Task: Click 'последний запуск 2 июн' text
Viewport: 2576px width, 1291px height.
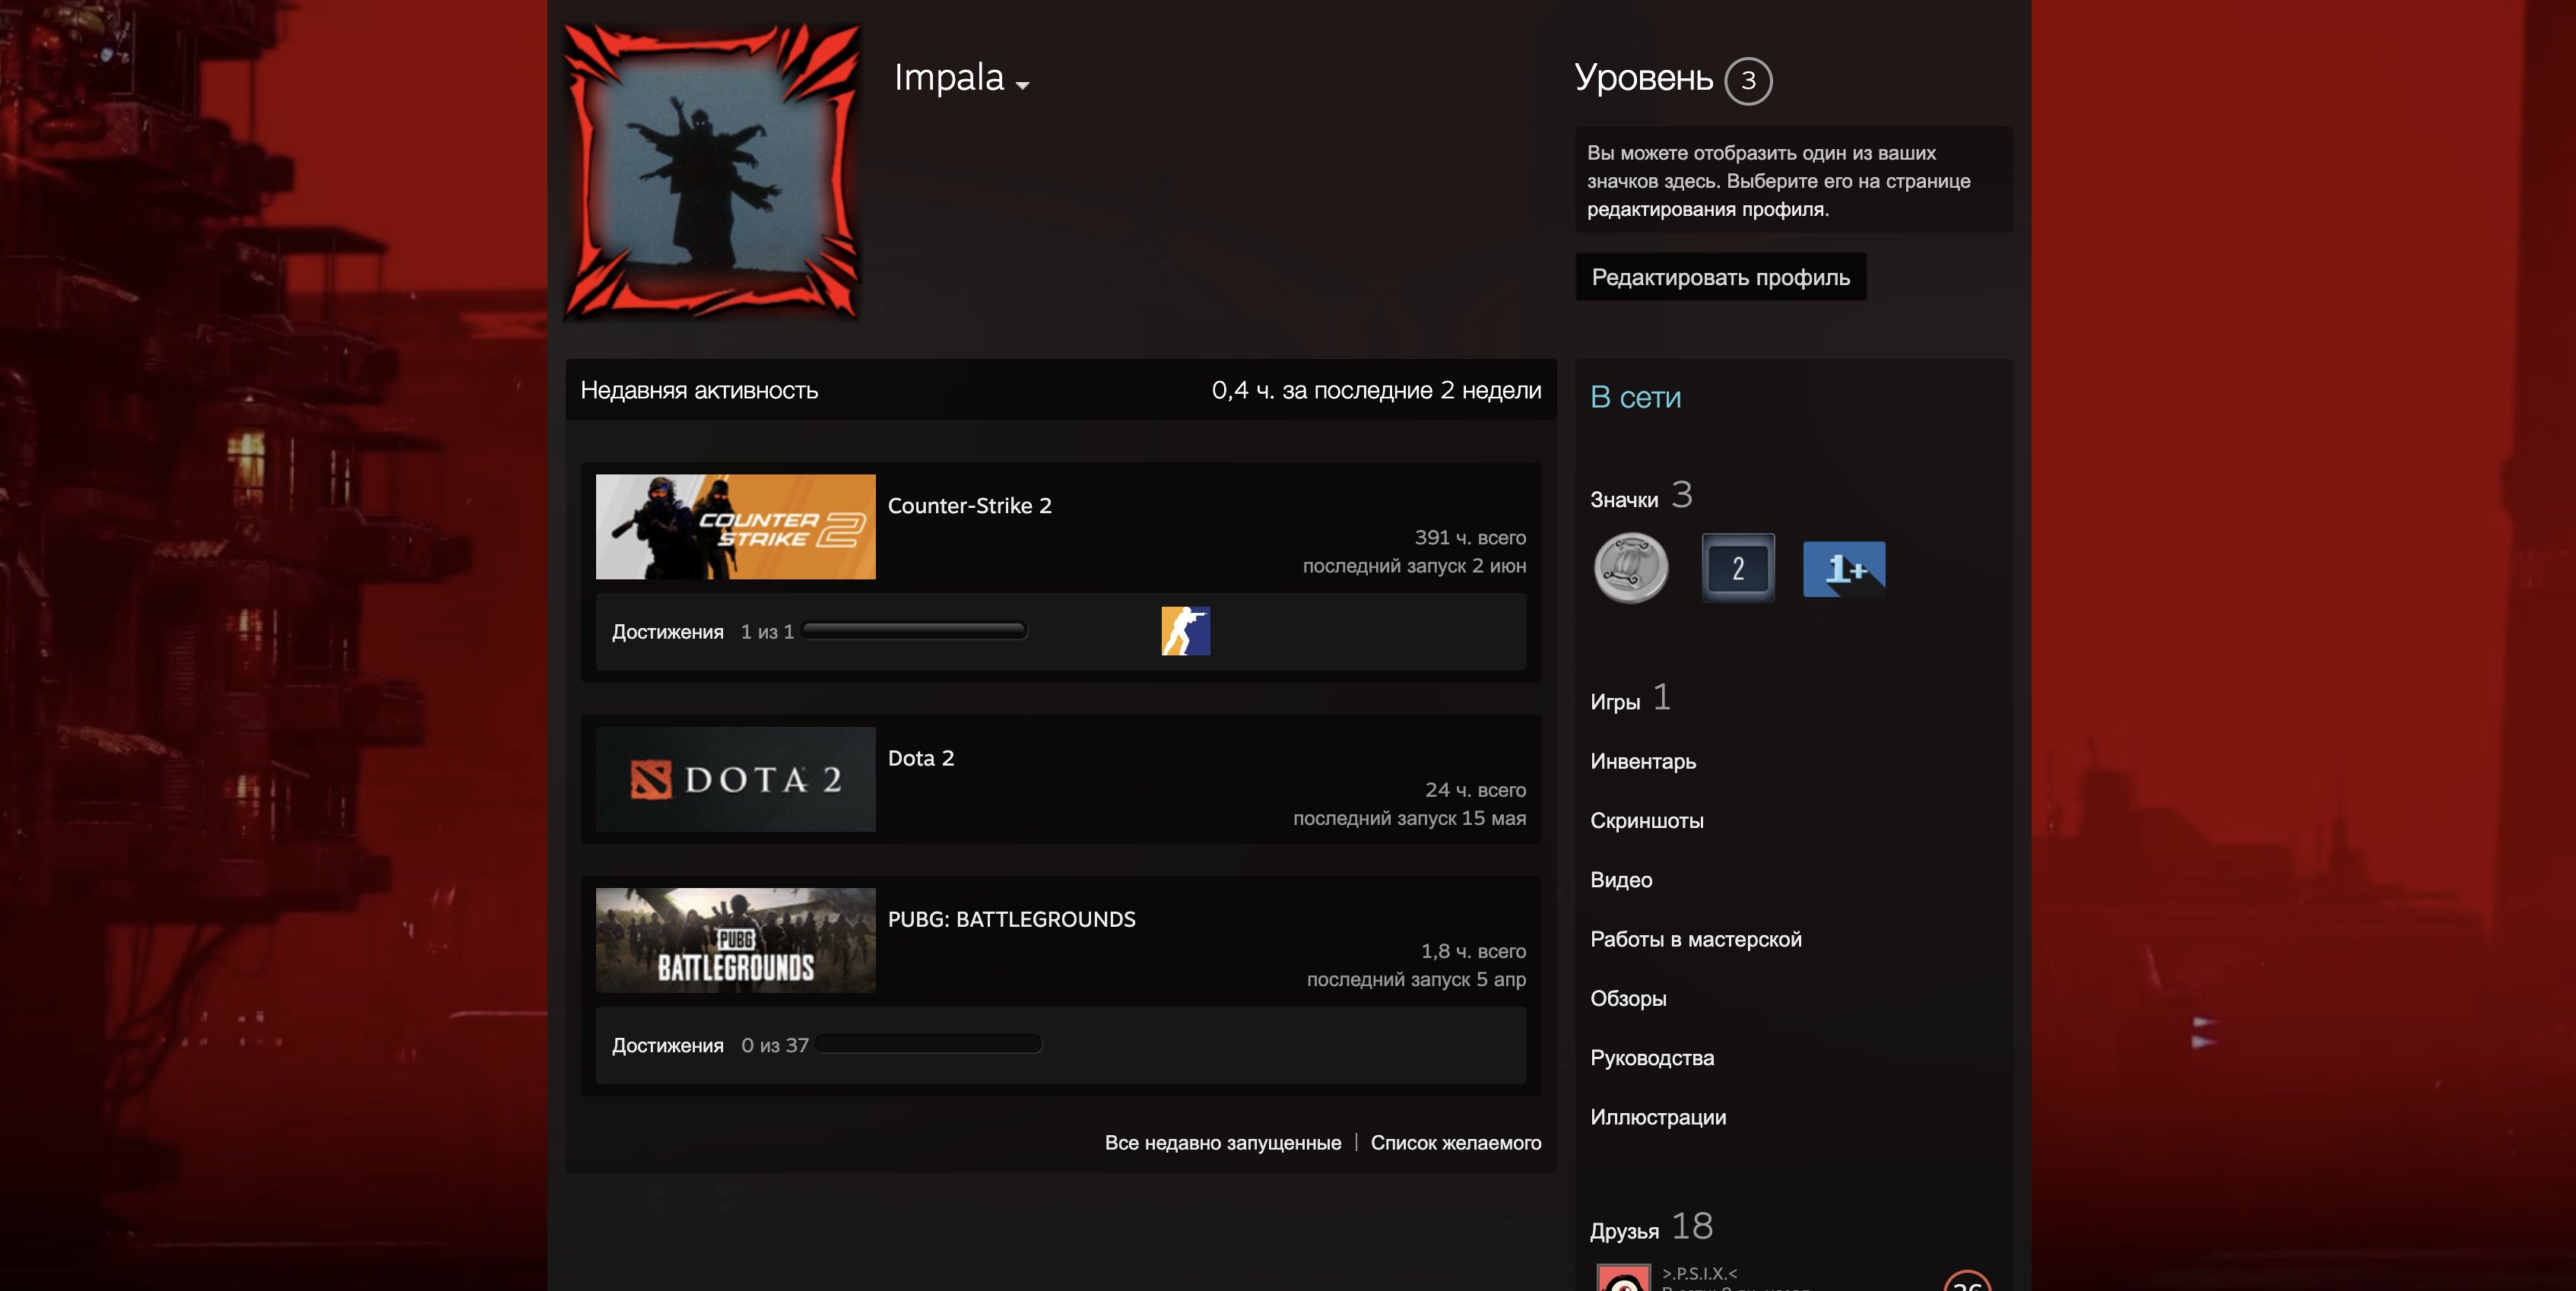Action: 1414,566
